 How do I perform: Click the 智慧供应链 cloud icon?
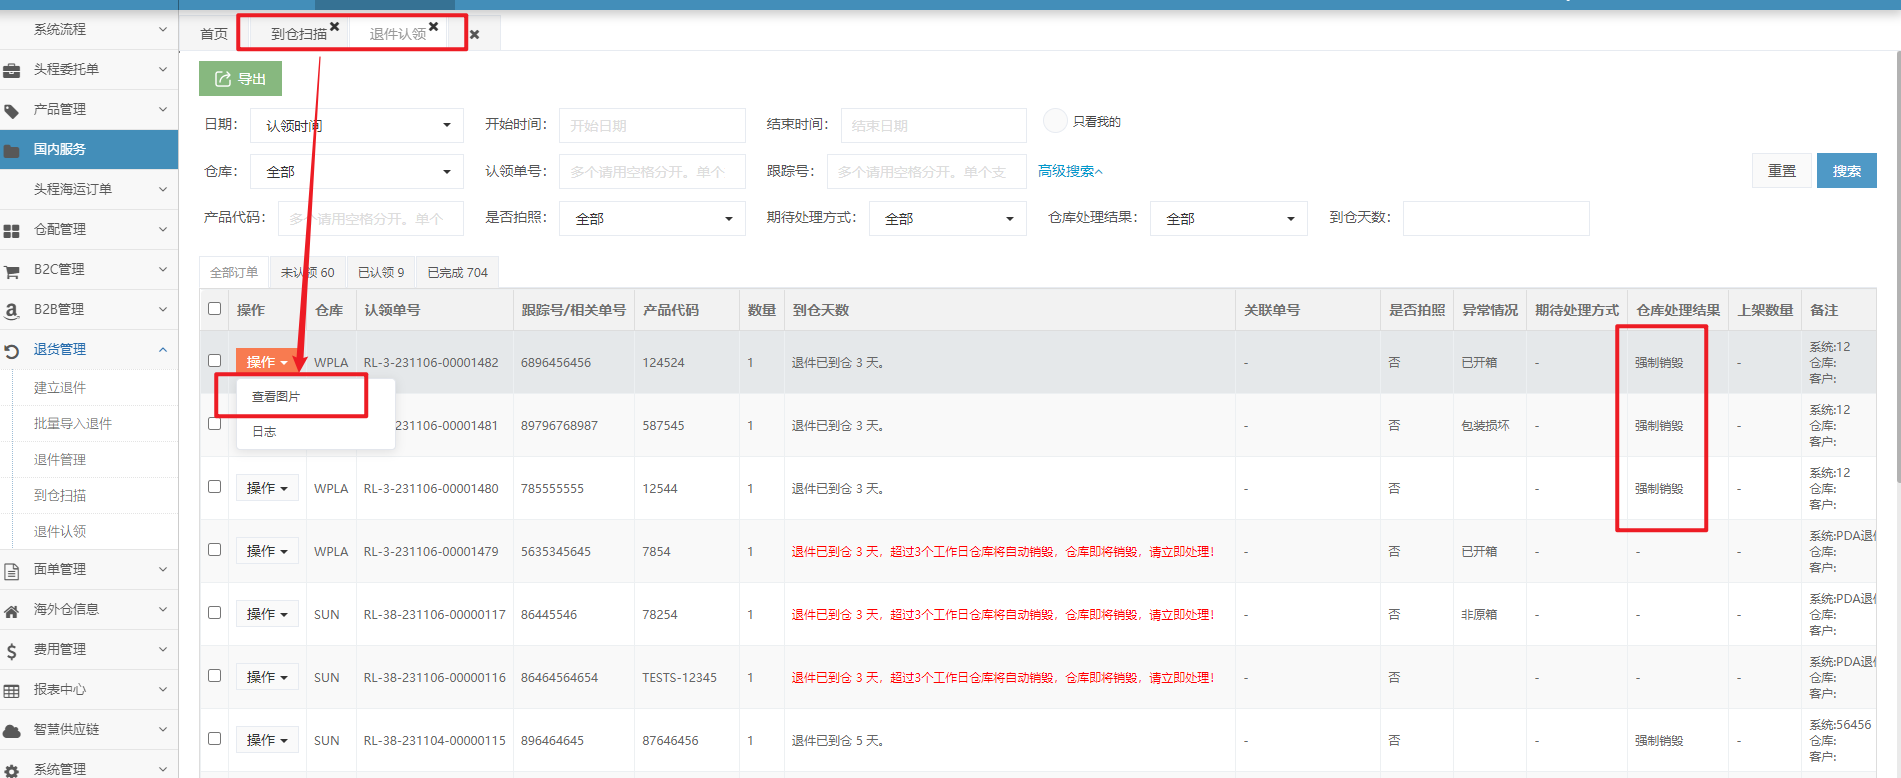pyautogui.click(x=12, y=730)
